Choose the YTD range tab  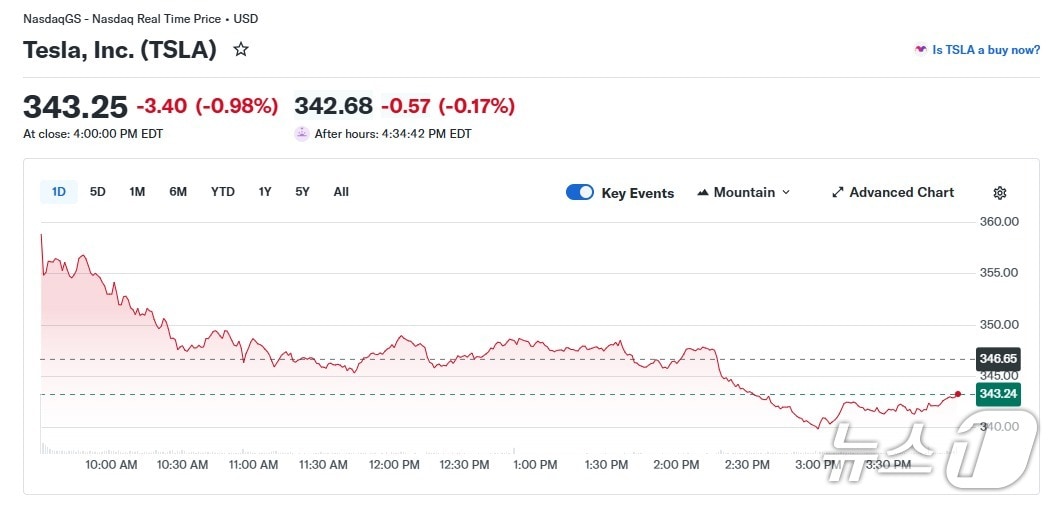click(223, 192)
